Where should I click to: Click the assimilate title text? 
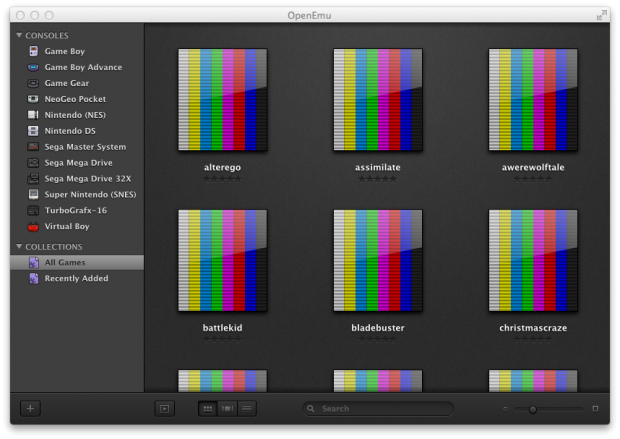coord(378,167)
